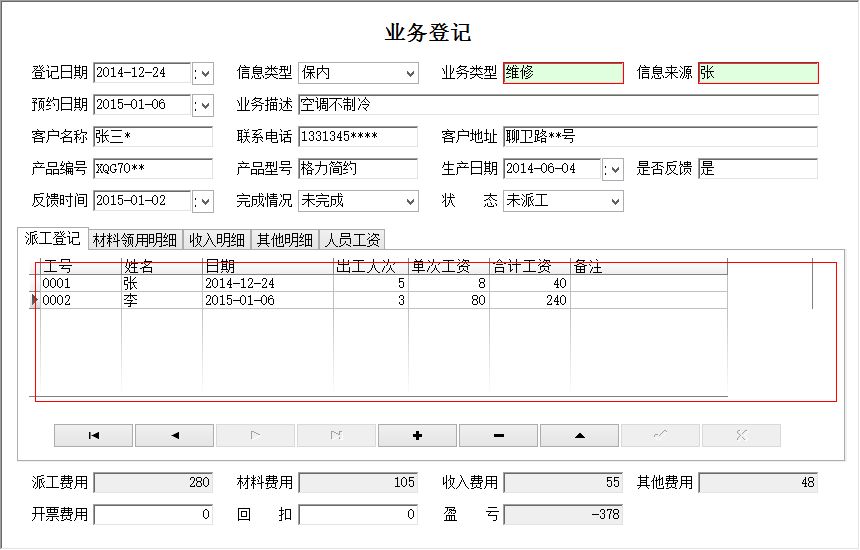860x550 pixels.
Task: Click the 姓名 cell 张
Action: pyautogui.click(x=162, y=283)
